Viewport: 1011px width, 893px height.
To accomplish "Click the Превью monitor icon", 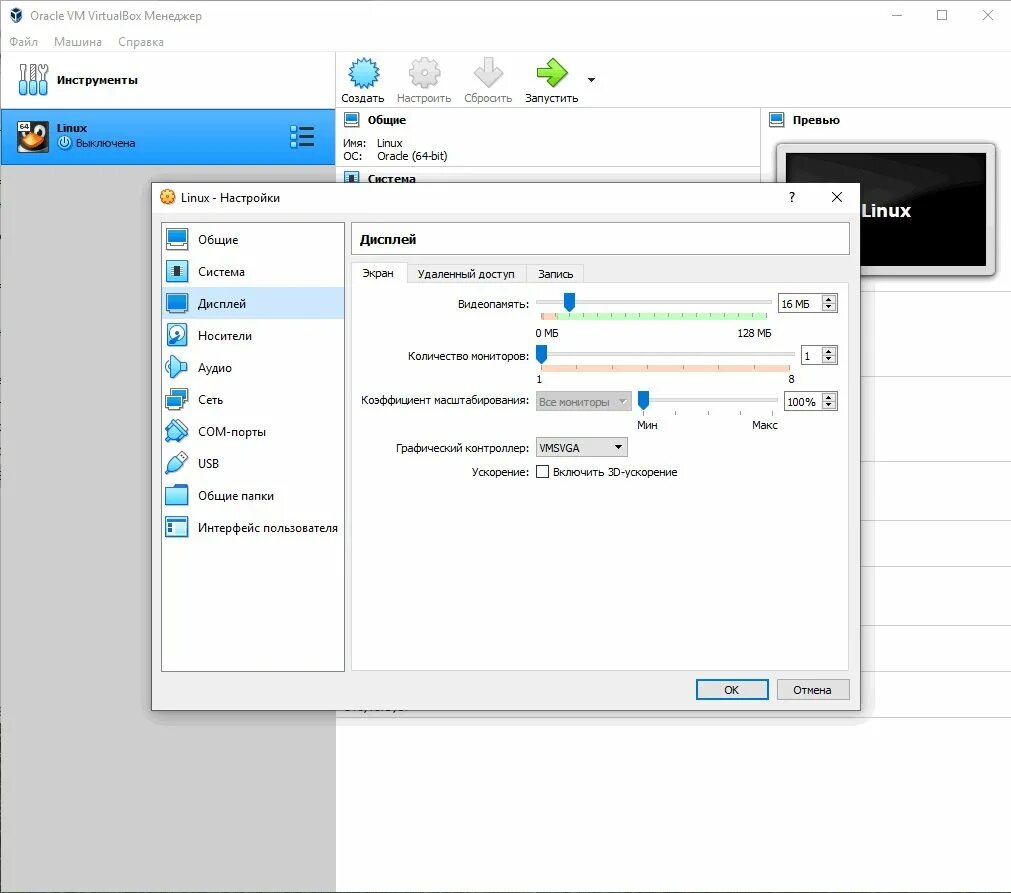I will pos(777,119).
